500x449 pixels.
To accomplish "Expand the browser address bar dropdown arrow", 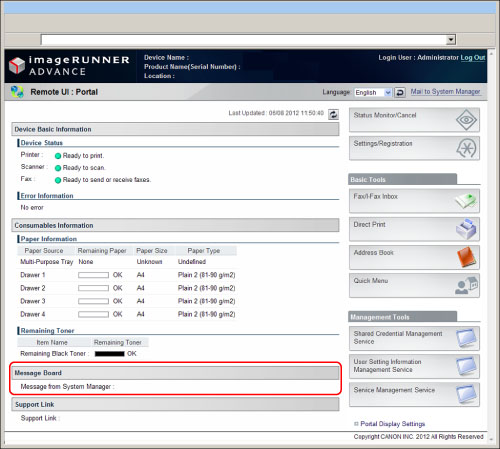I will pyautogui.click(x=451, y=40).
